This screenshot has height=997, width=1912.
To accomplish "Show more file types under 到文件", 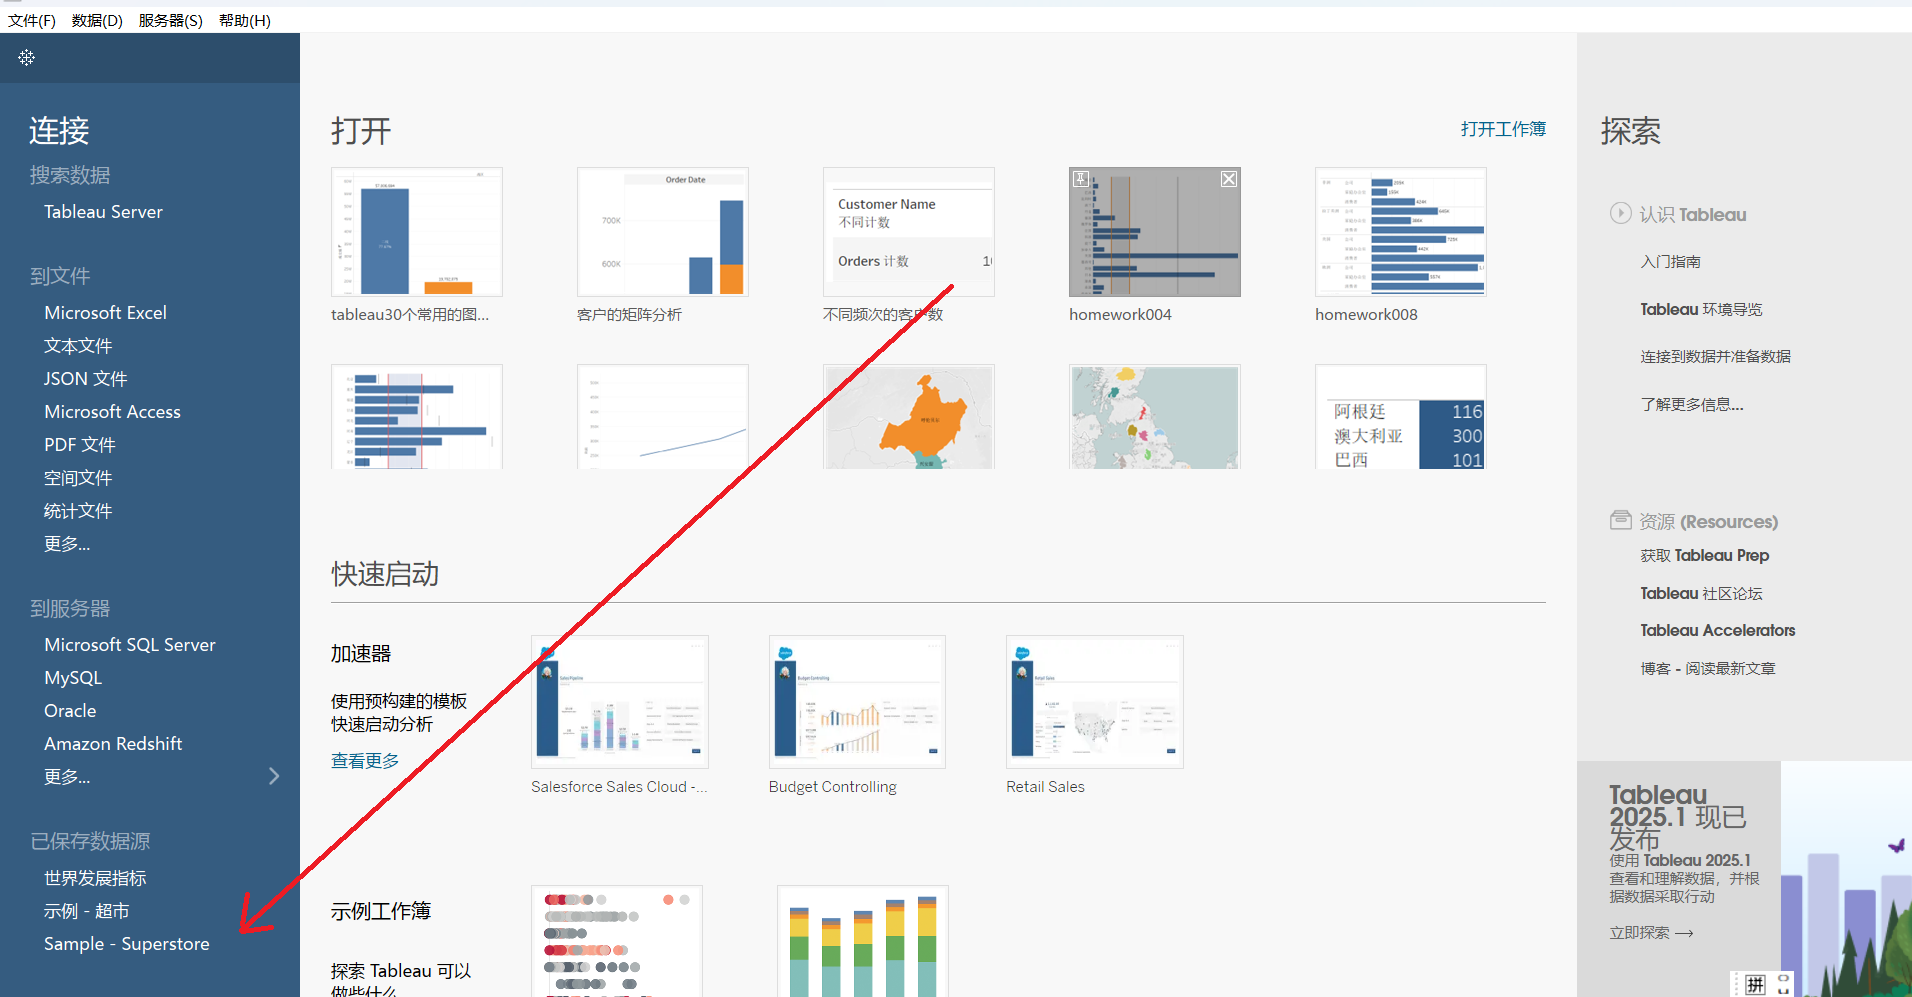I will tap(67, 544).
